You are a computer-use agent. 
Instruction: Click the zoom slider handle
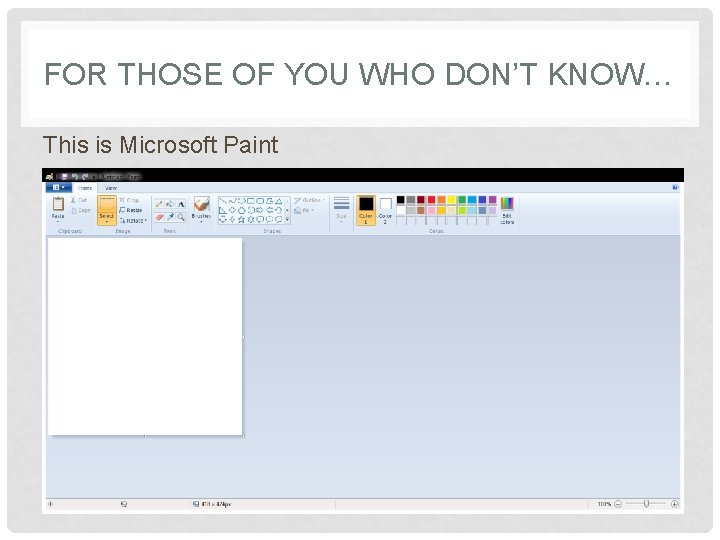[646, 504]
